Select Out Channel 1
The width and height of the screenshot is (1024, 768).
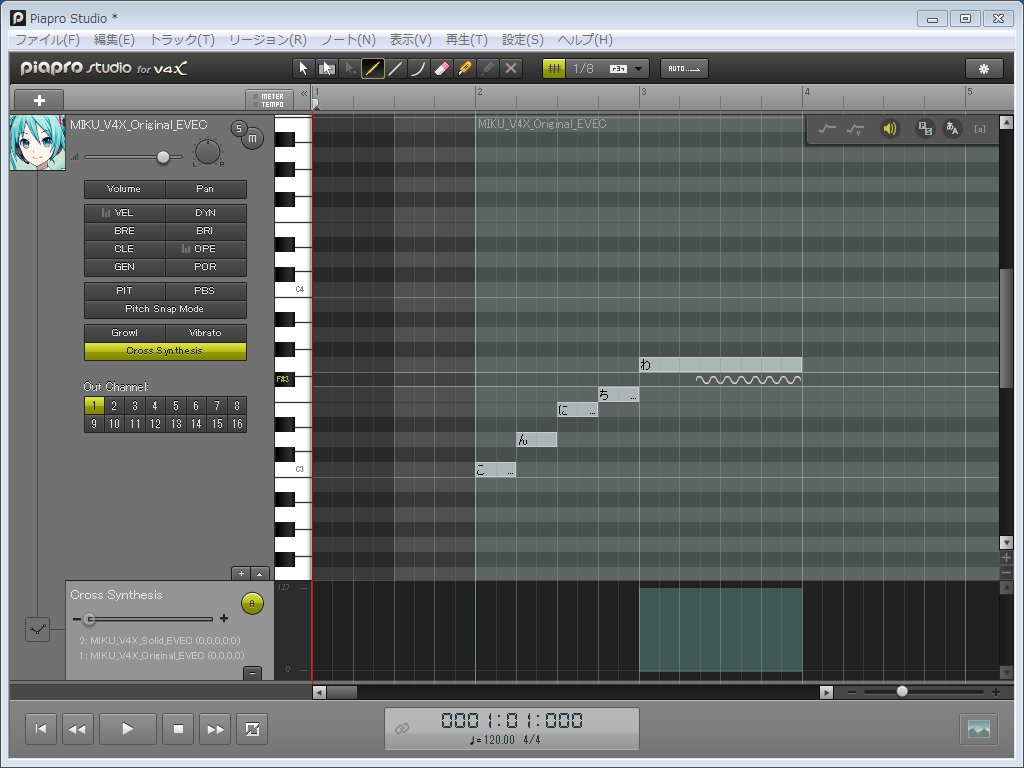(94, 406)
